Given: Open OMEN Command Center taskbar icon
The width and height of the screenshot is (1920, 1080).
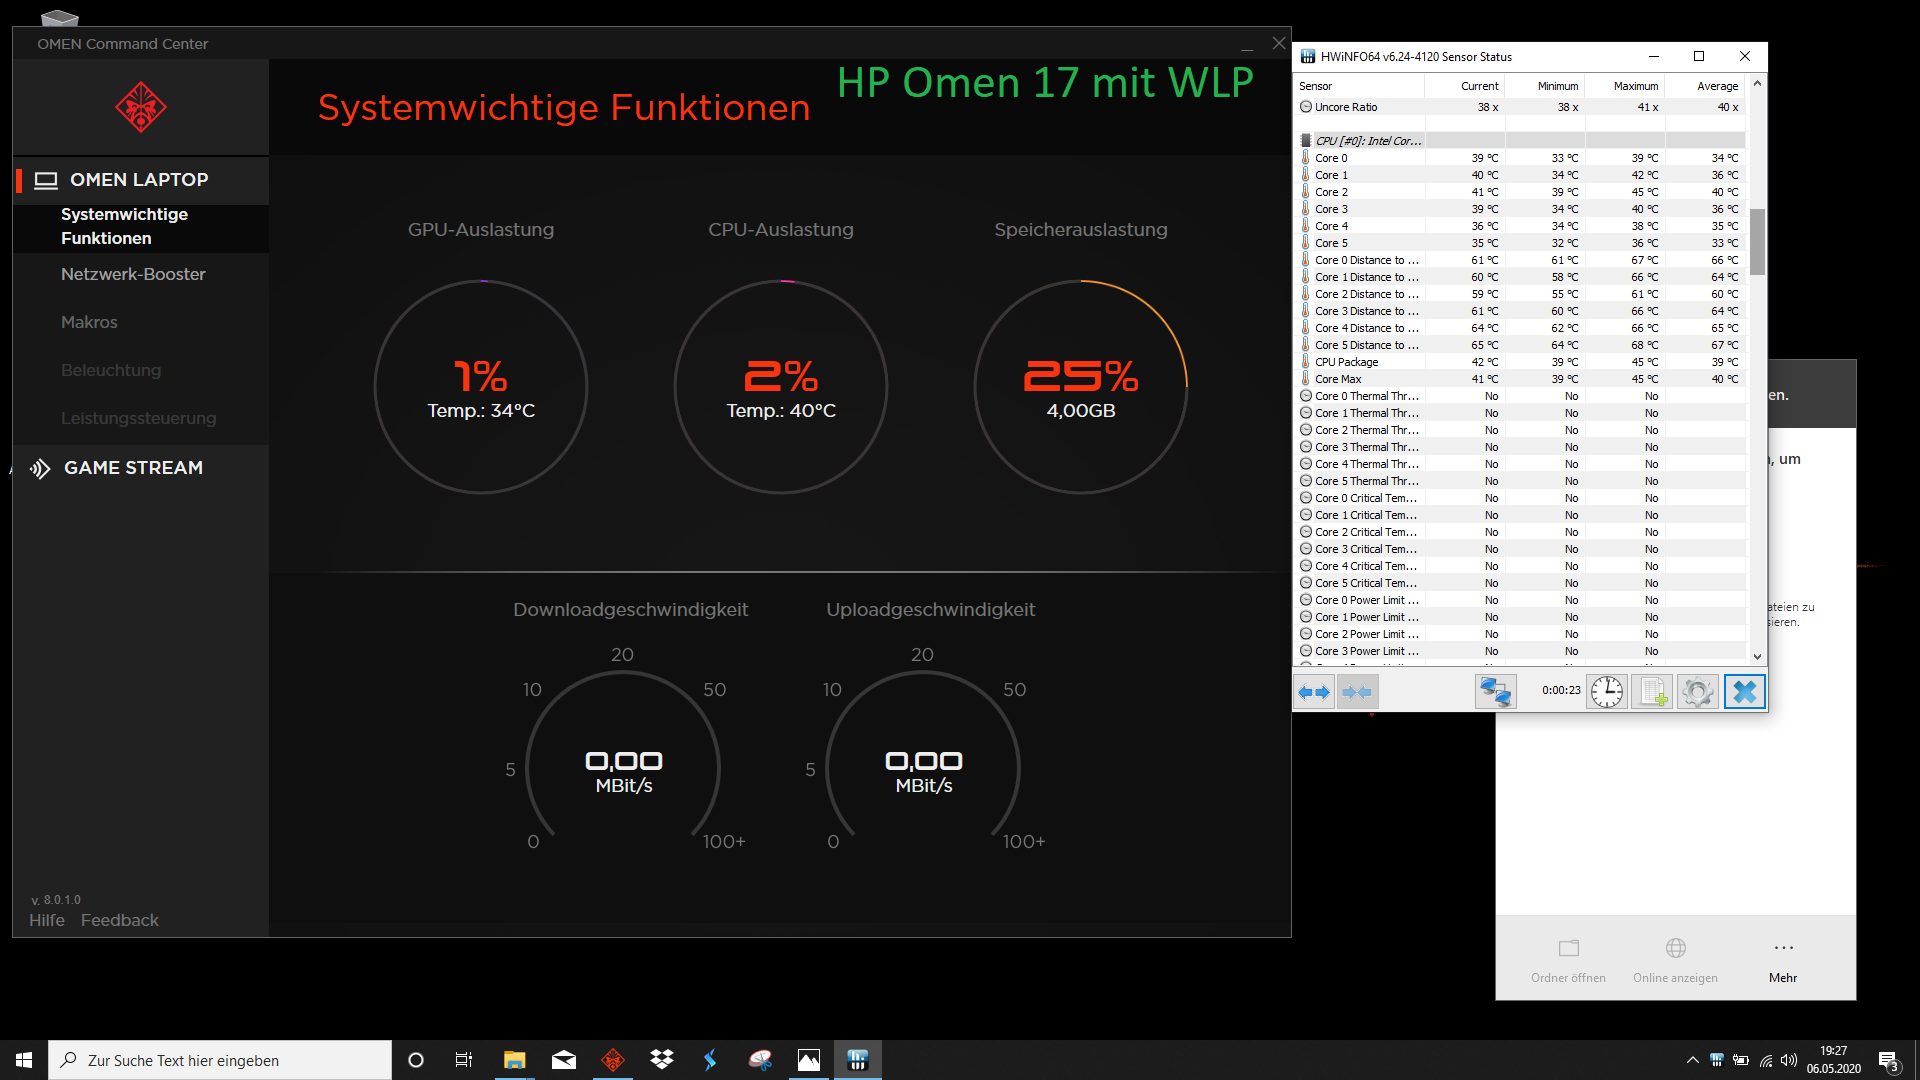Looking at the screenshot, I should [613, 1060].
